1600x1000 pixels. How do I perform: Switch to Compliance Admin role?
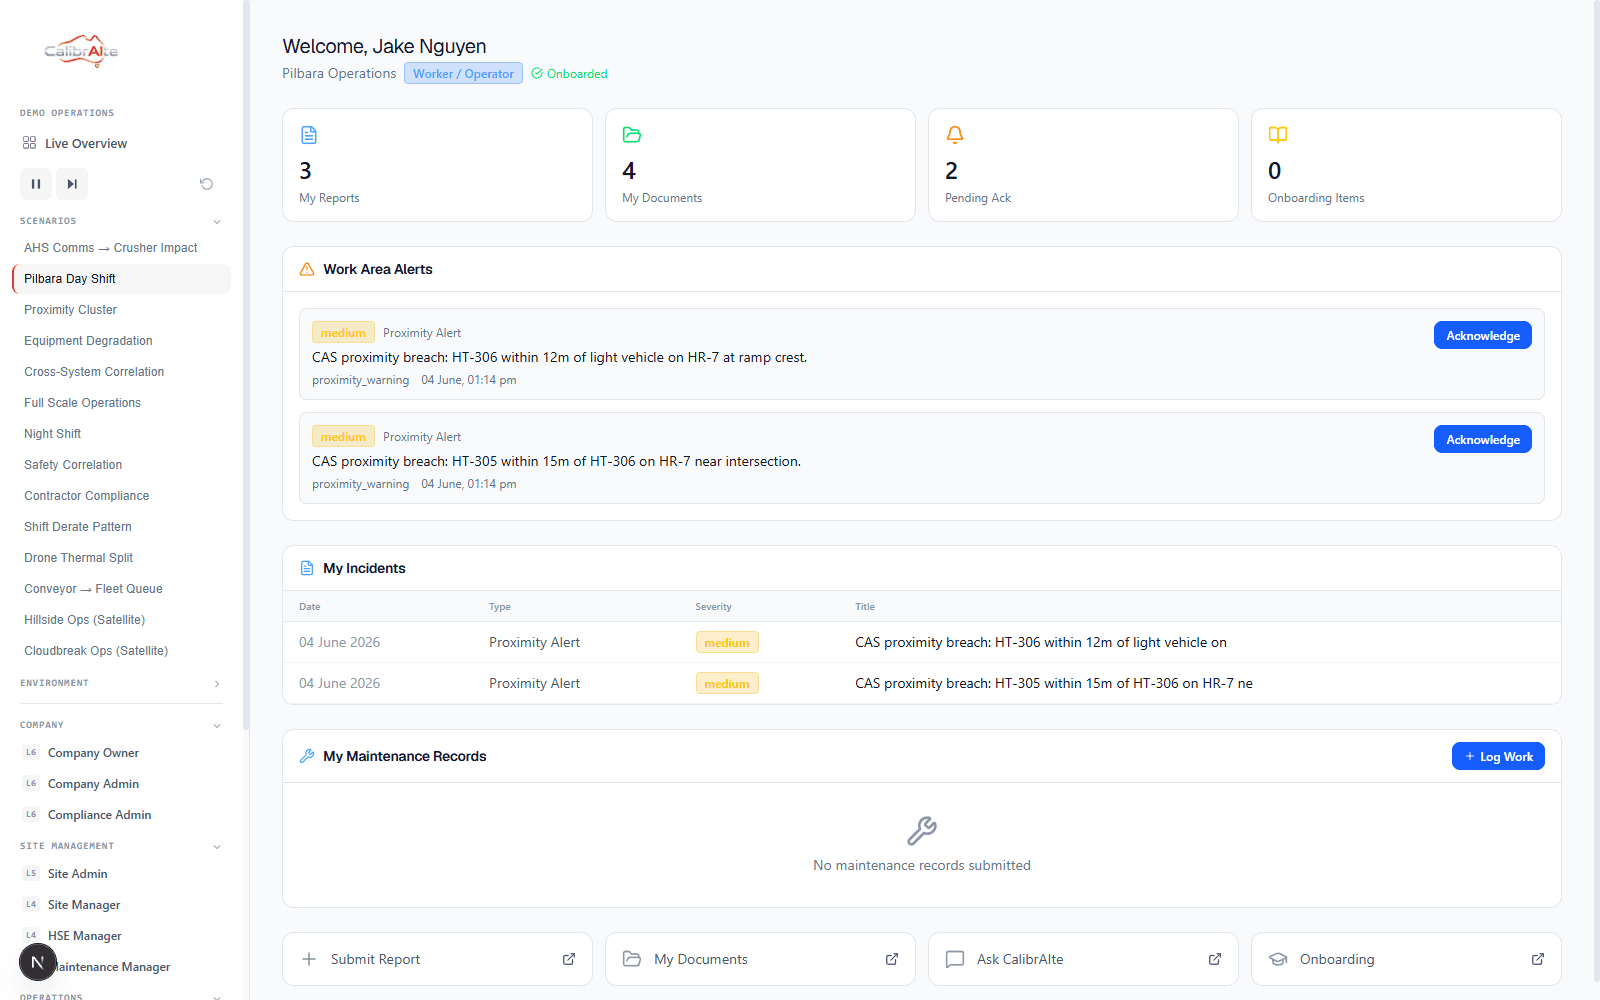coord(121,815)
